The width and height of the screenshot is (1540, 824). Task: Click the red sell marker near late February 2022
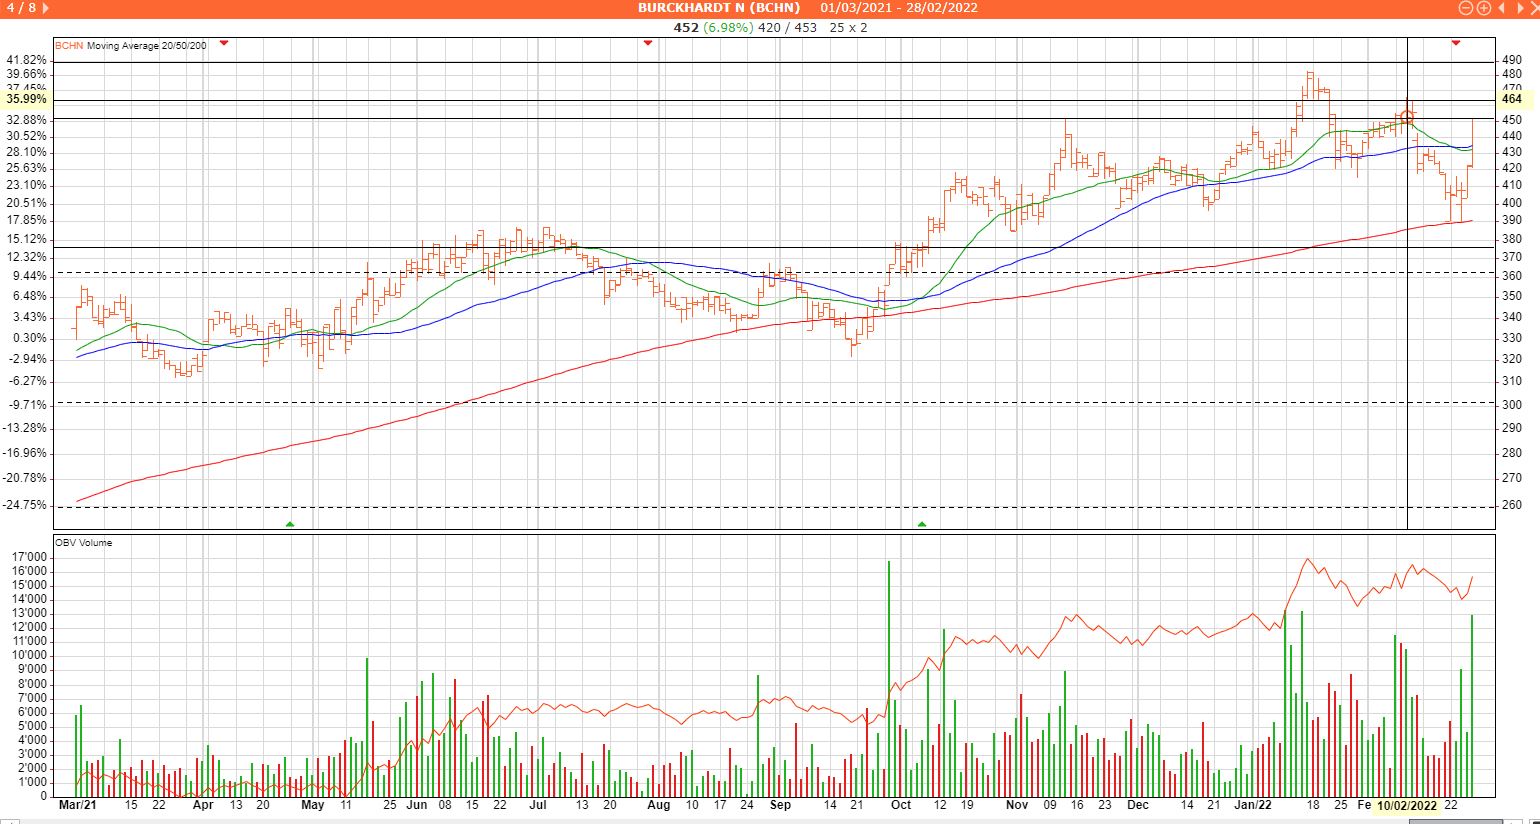point(1455,43)
